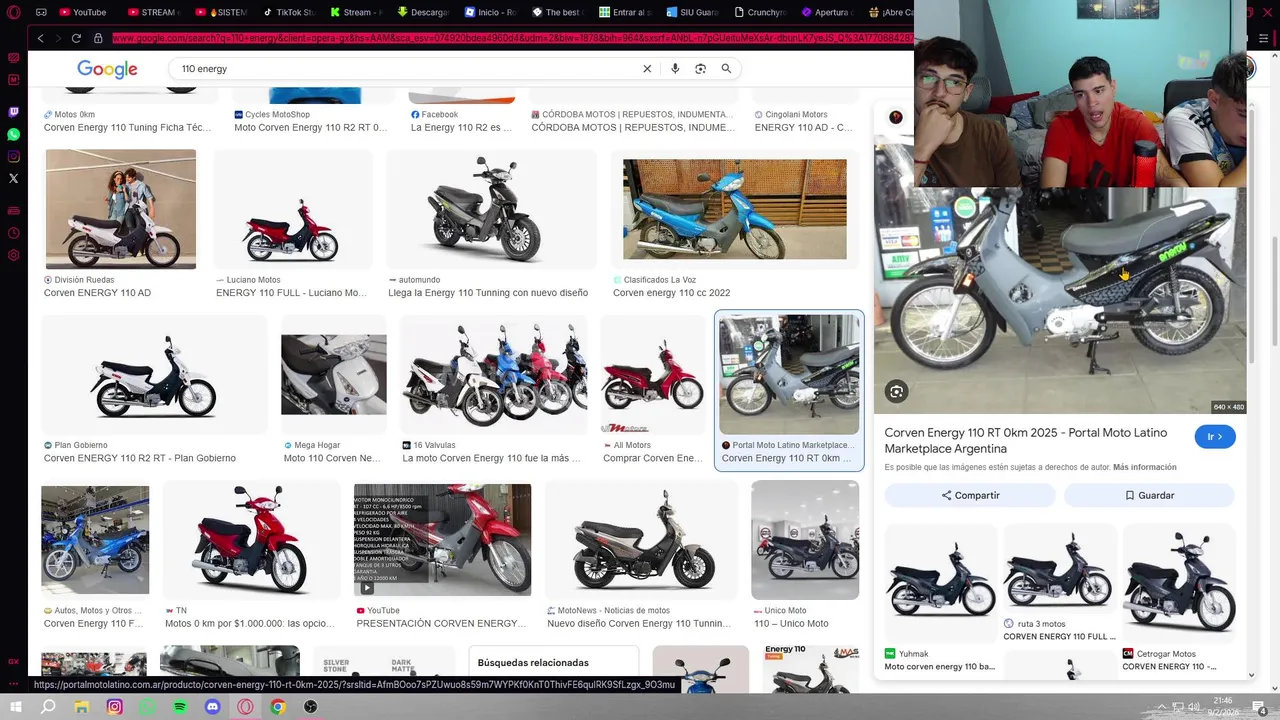Clear the Google search box with X
The height and width of the screenshot is (720, 1280).
pos(647,69)
